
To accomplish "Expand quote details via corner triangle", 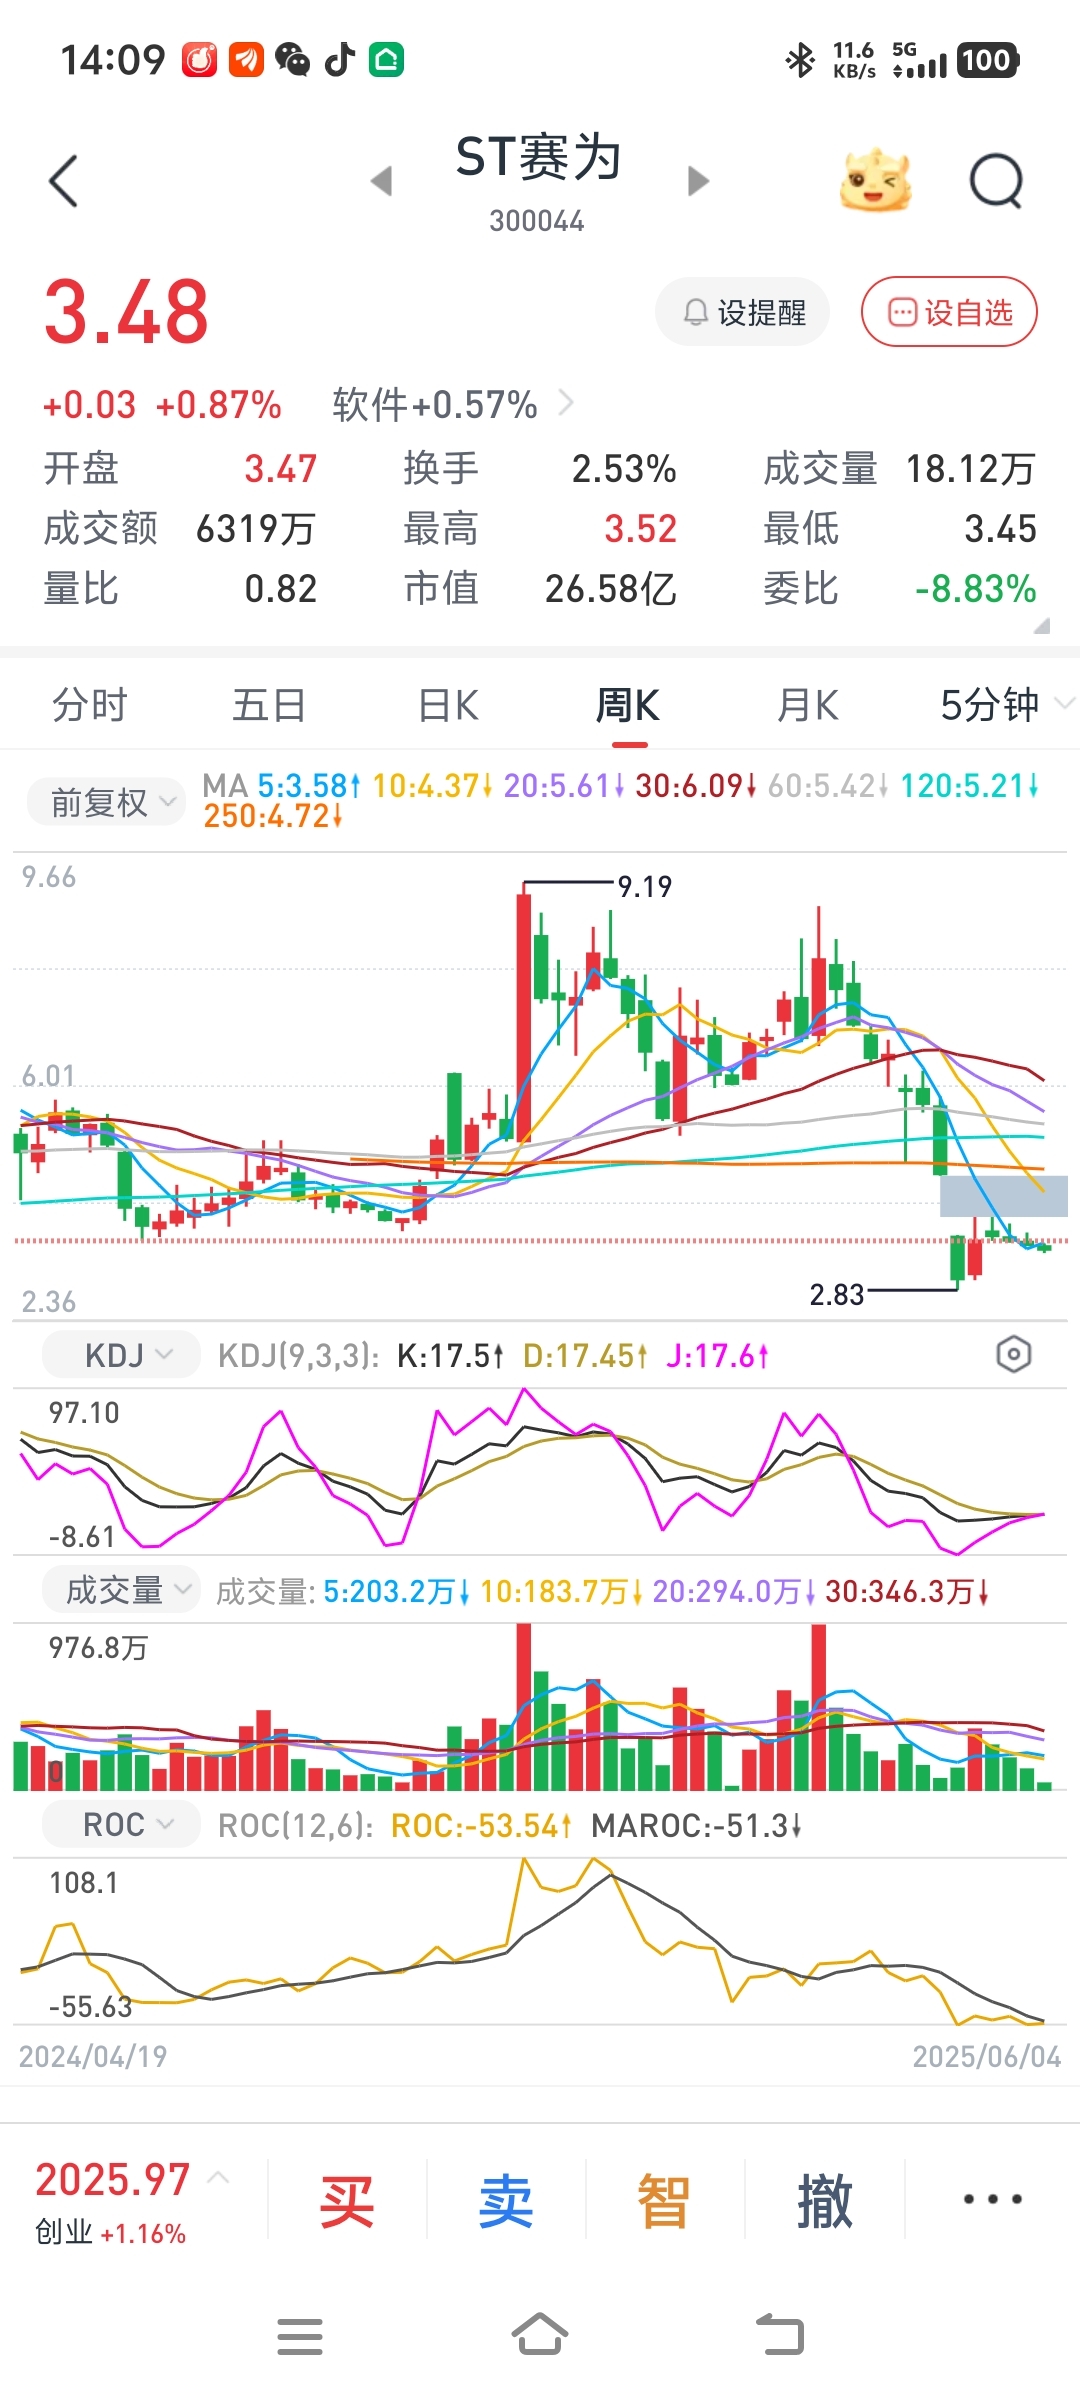I will [x=1041, y=626].
